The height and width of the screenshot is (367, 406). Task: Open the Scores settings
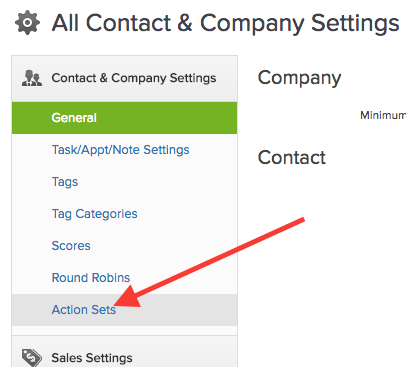pos(71,246)
